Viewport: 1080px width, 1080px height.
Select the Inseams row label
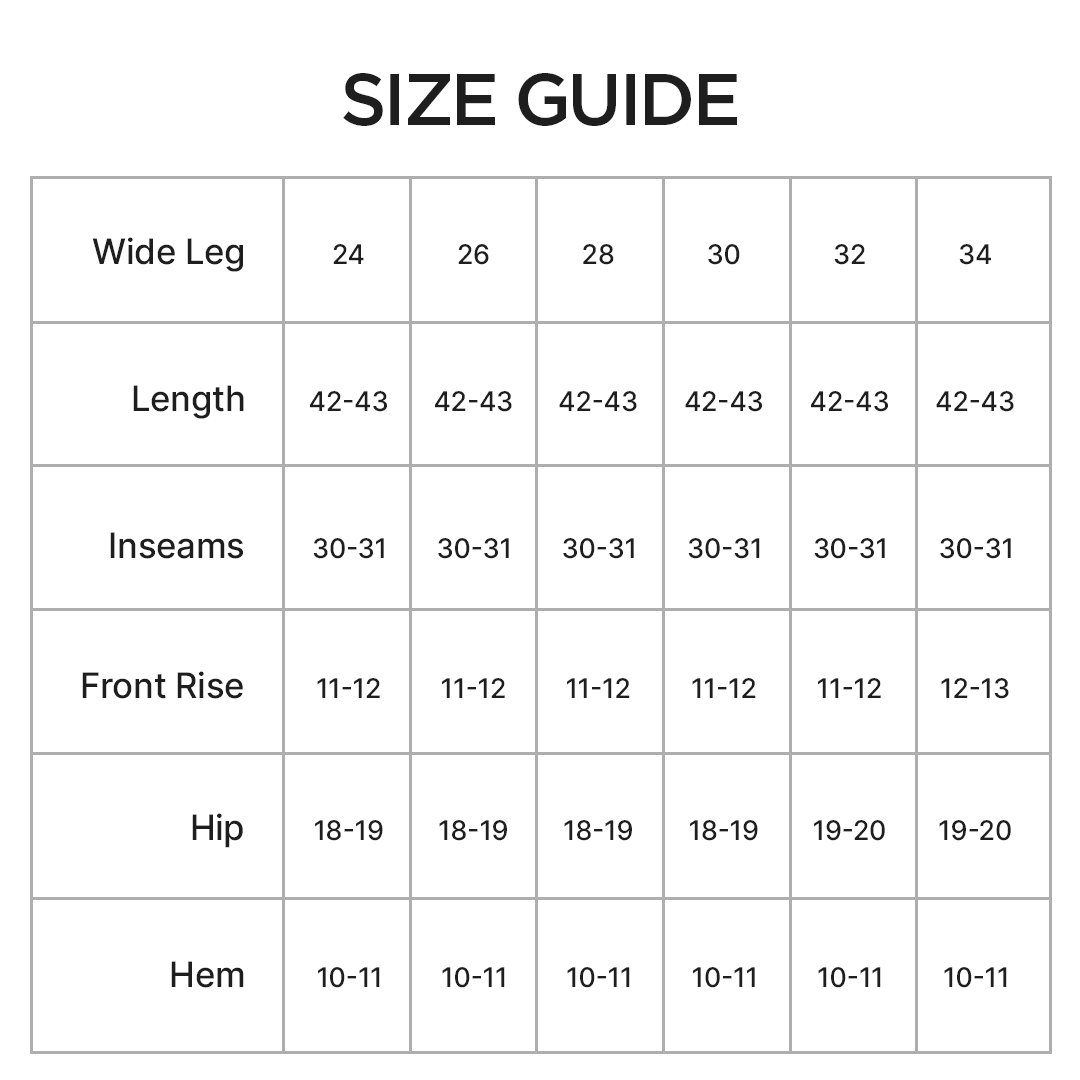pyautogui.click(x=176, y=546)
